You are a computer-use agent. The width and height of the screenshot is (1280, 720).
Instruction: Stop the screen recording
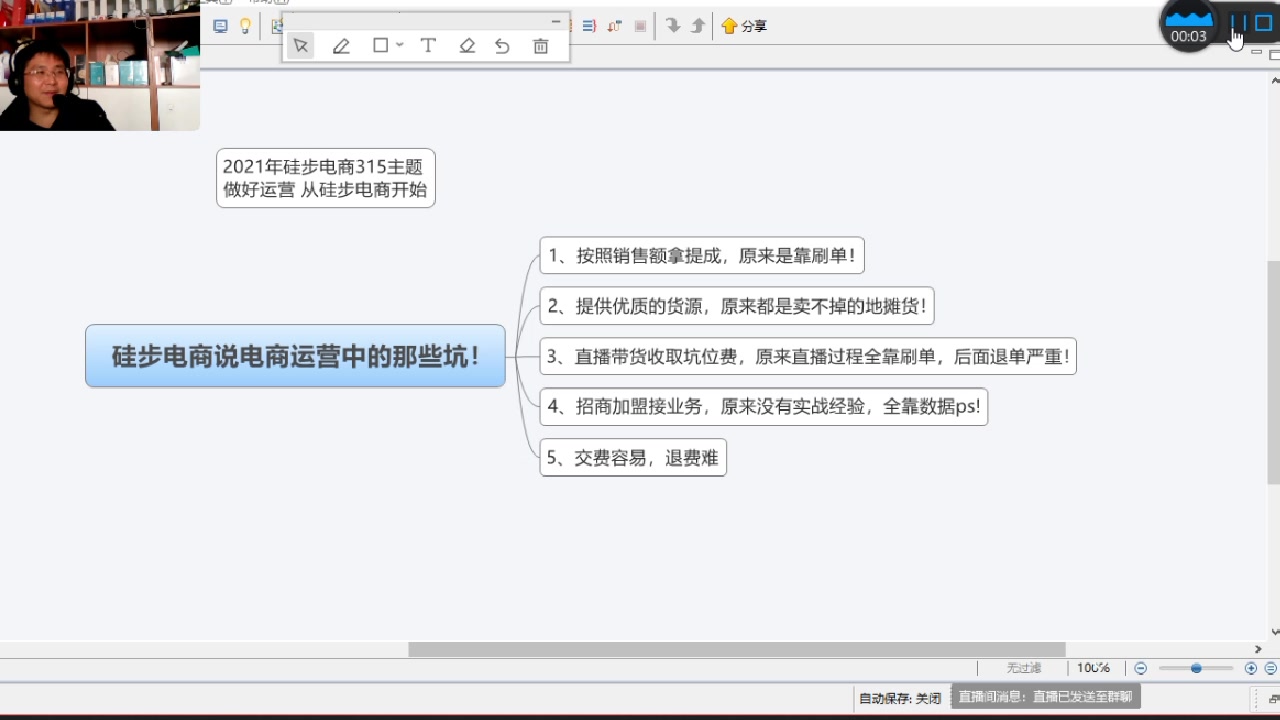tap(1263, 23)
